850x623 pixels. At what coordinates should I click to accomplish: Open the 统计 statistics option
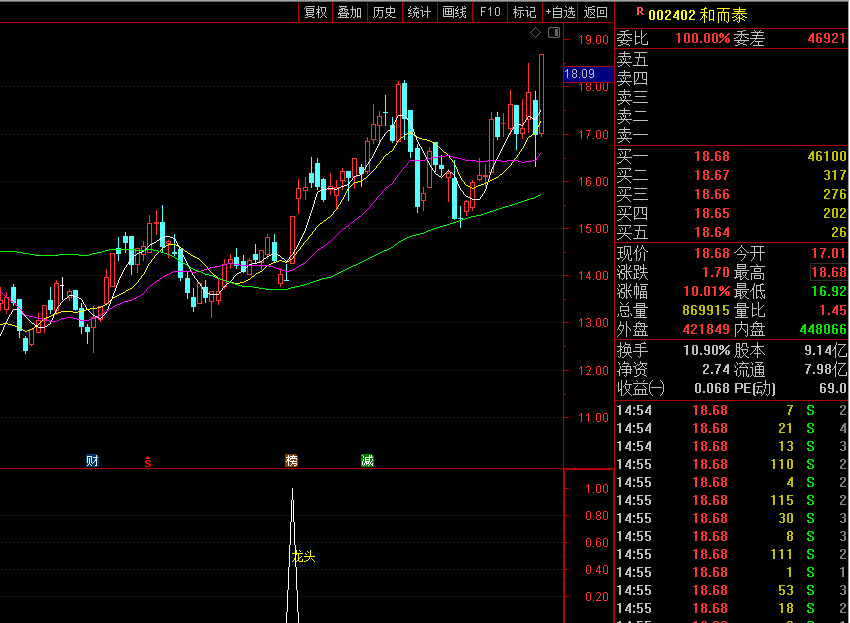419,12
